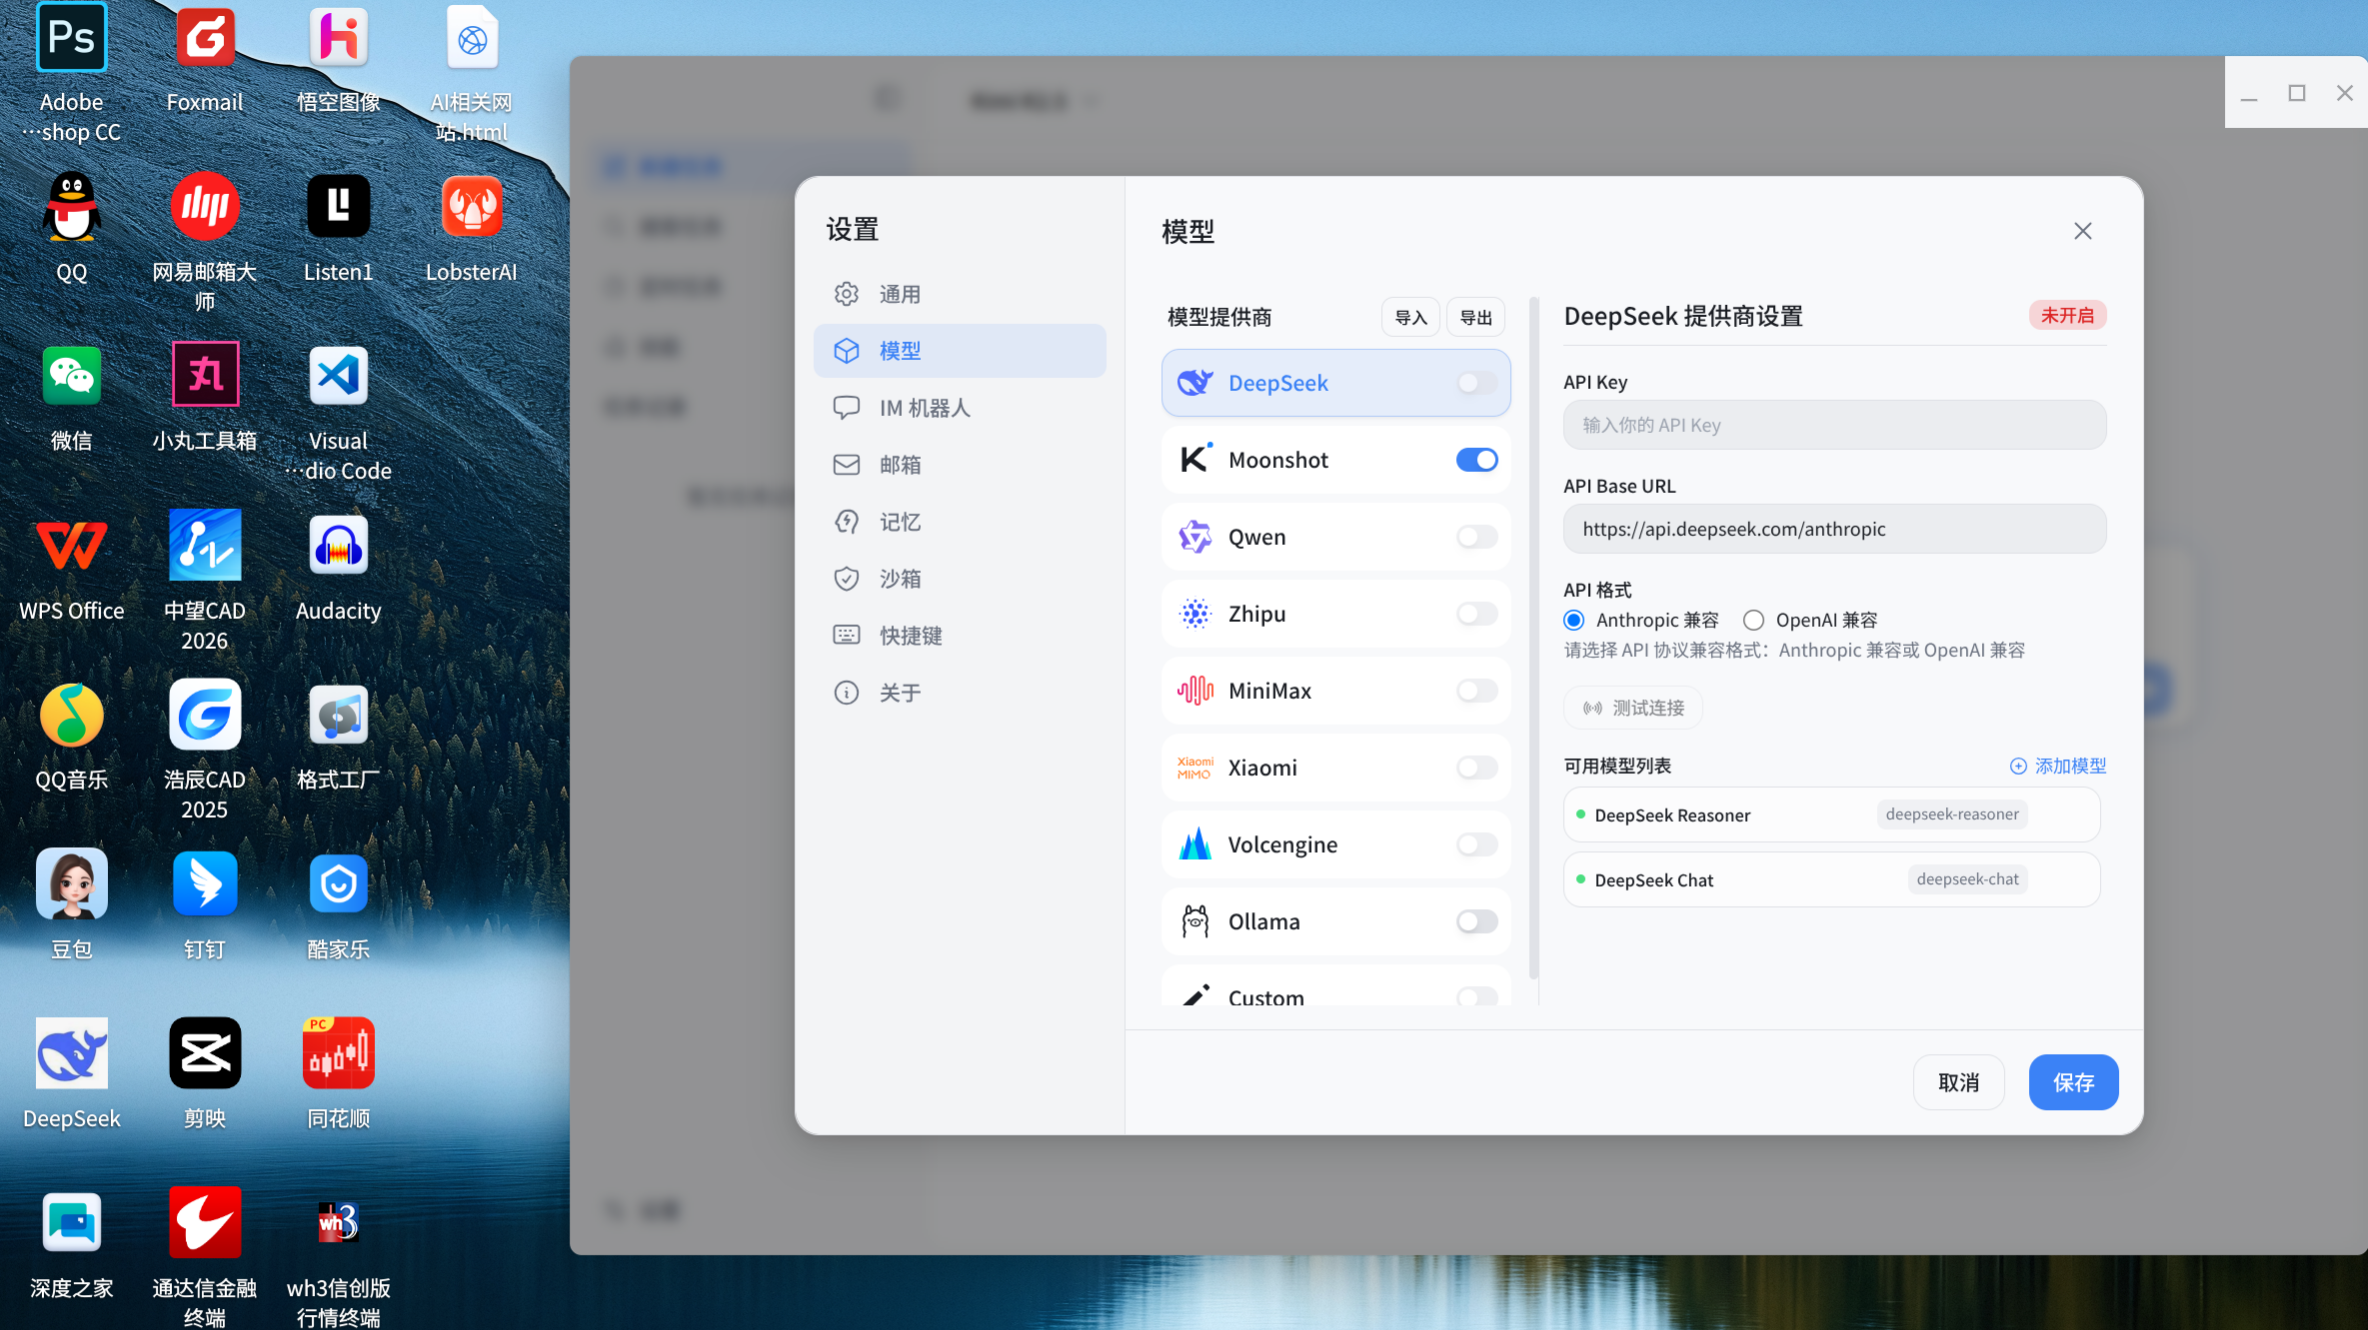Disable the Moonshot provider toggle
The image size is (2368, 1330).
pyautogui.click(x=1476, y=460)
